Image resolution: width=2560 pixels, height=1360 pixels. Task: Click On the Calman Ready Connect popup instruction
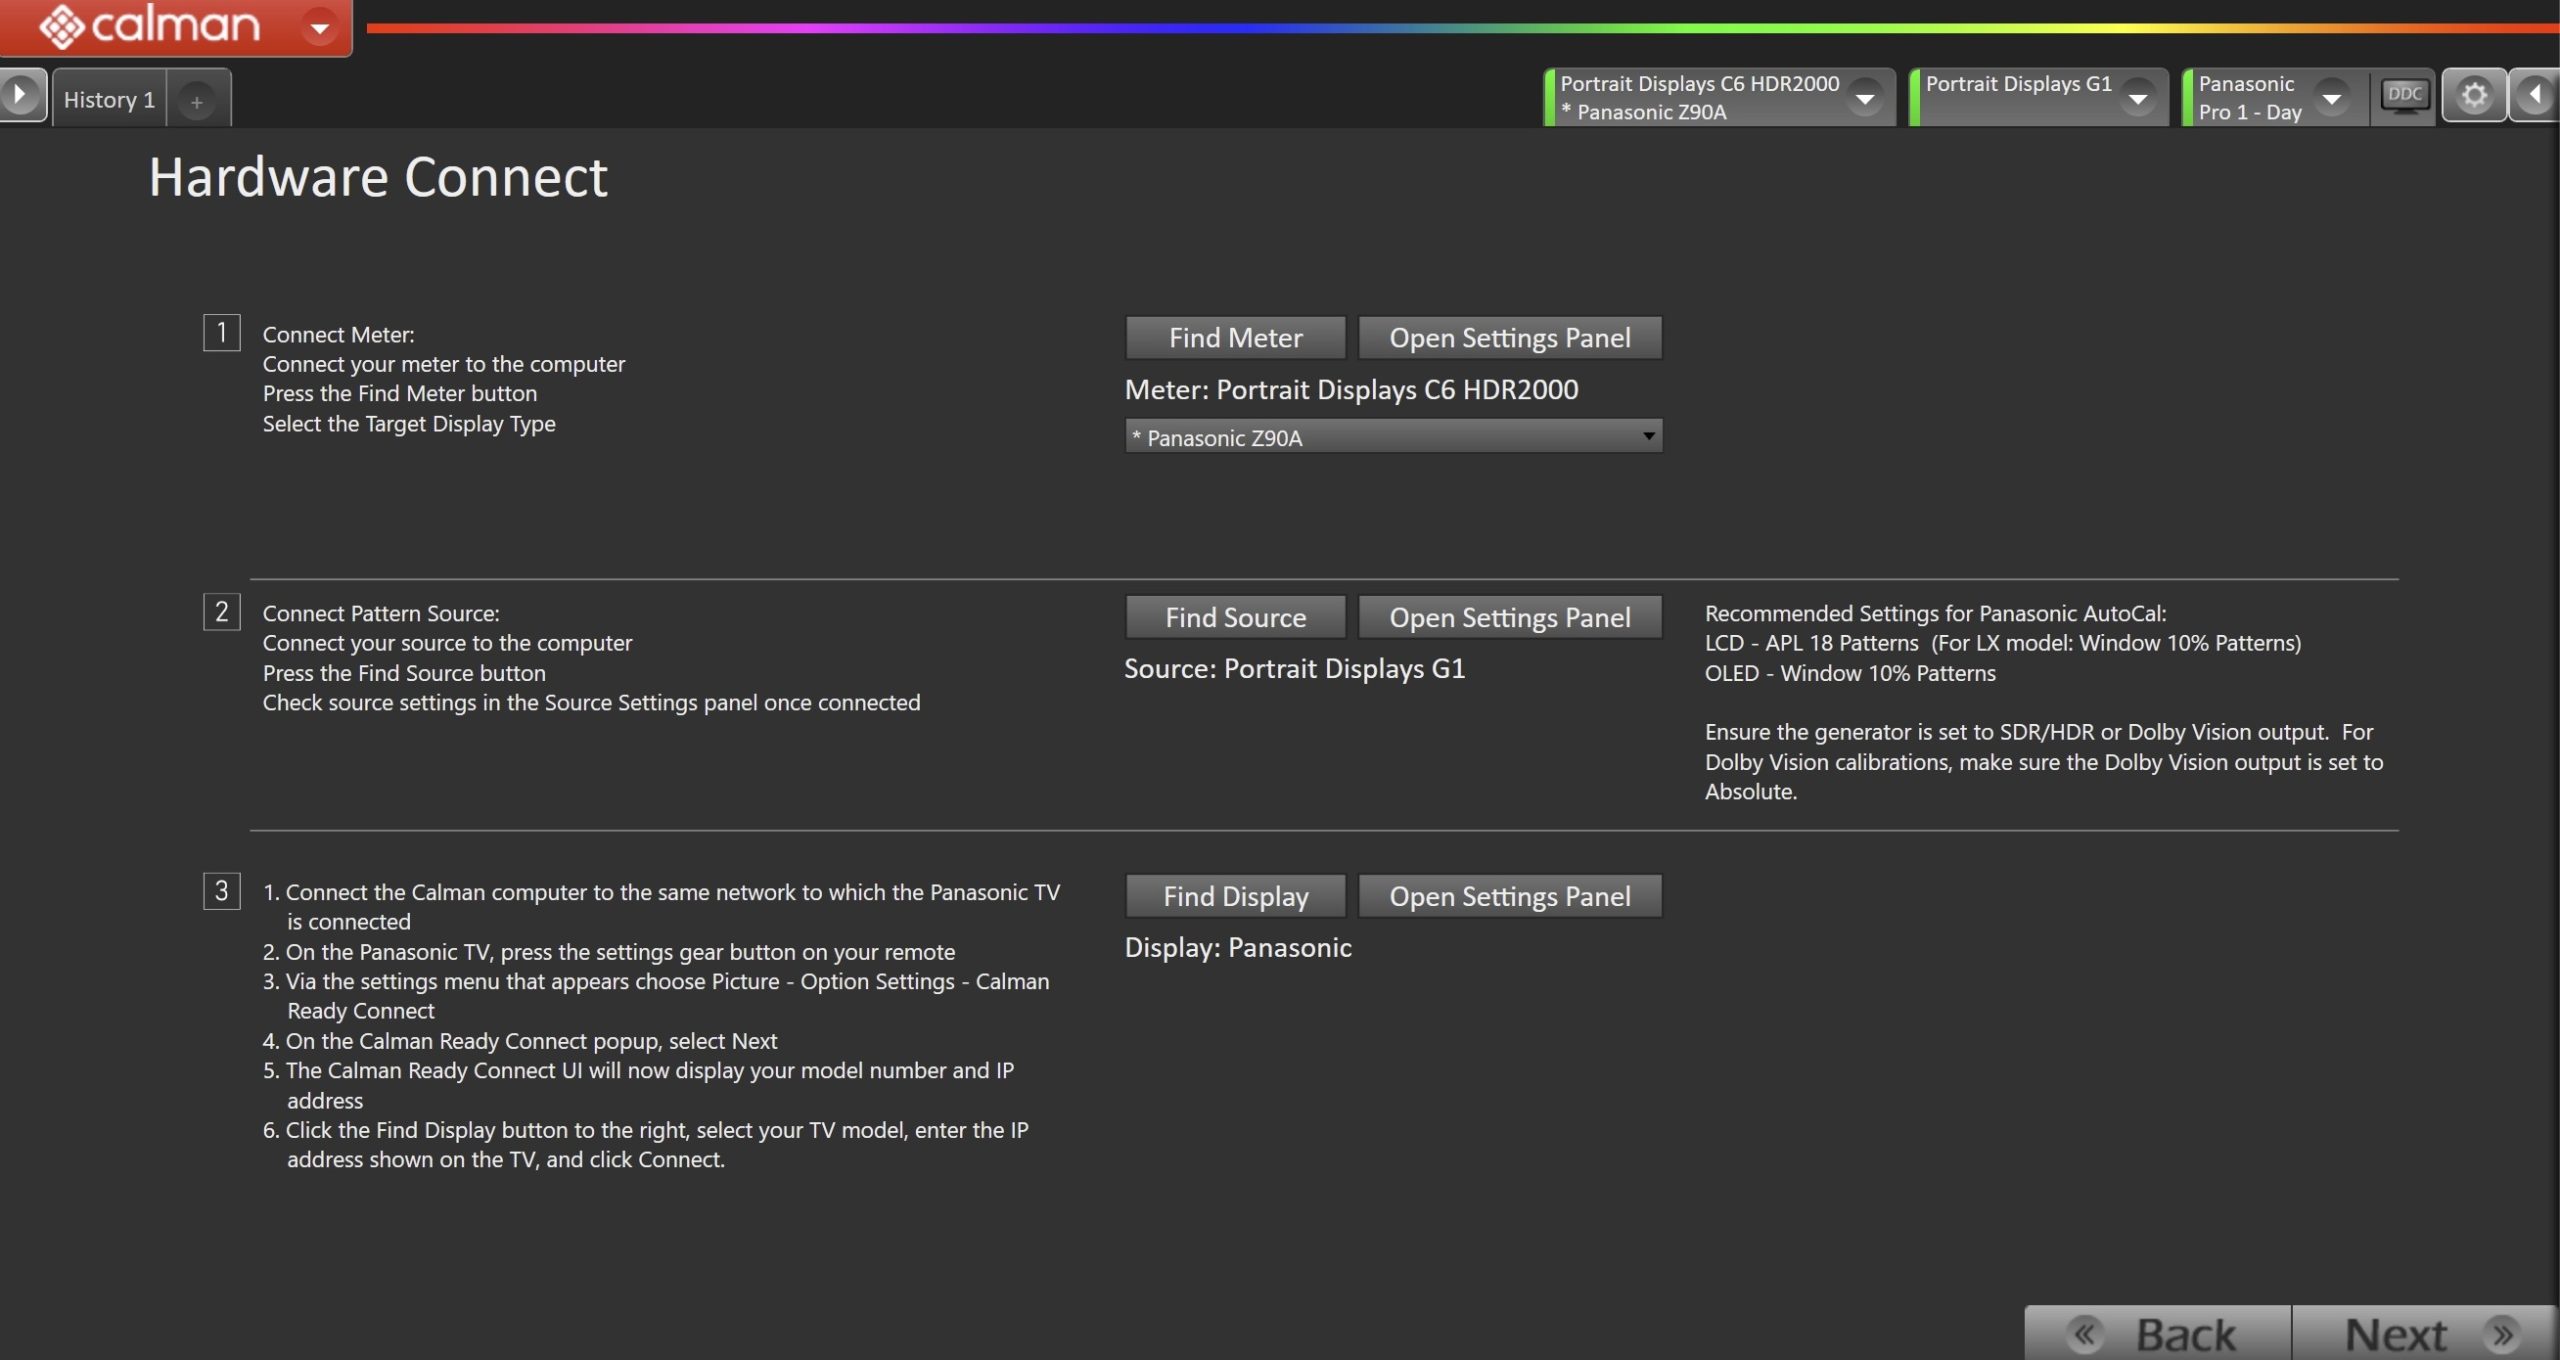[520, 1042]
